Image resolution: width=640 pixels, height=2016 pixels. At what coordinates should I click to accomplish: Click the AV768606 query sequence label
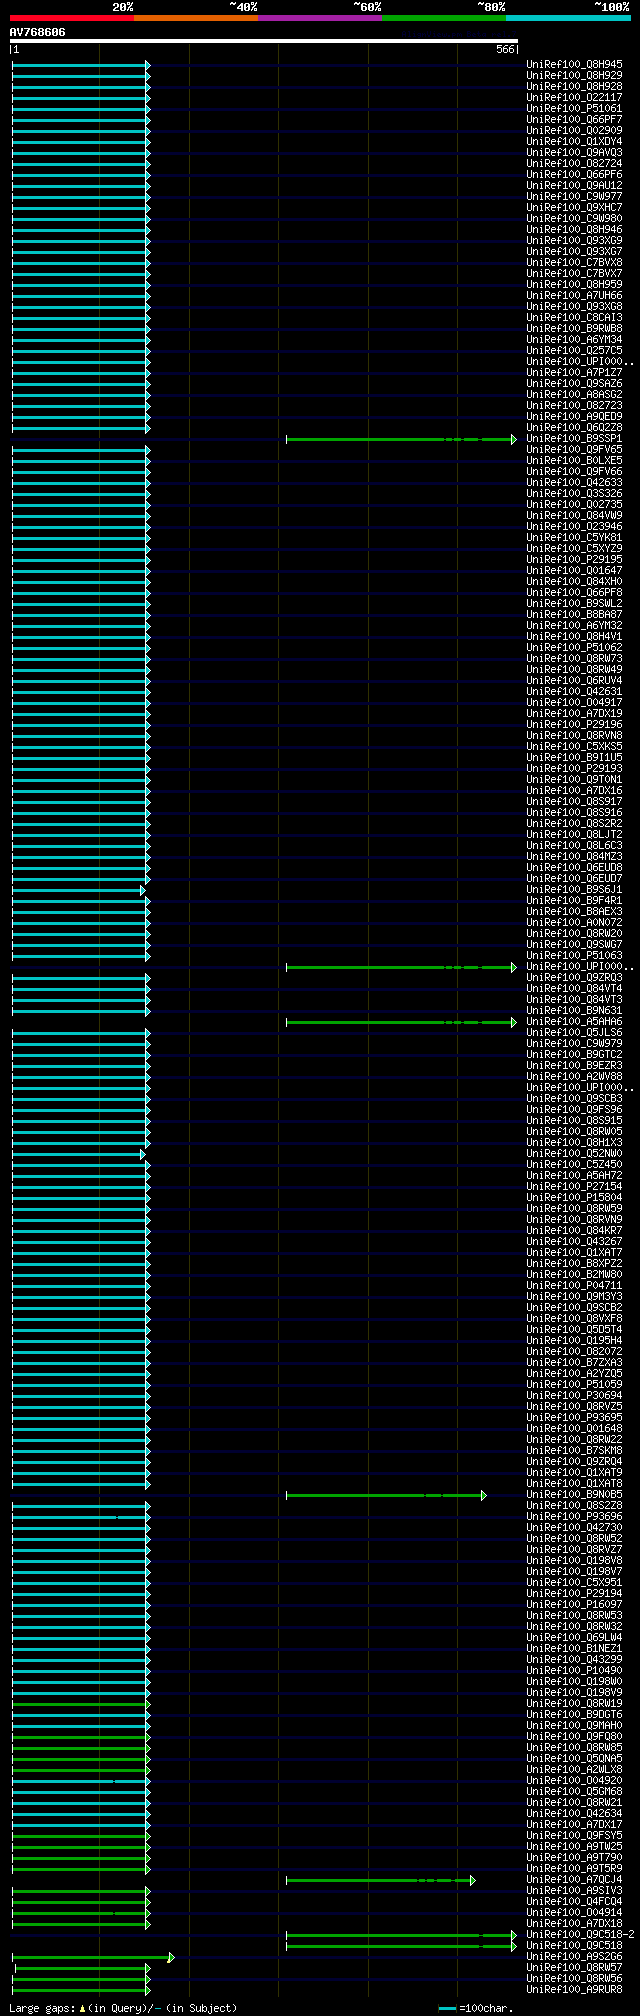[38, 32]
